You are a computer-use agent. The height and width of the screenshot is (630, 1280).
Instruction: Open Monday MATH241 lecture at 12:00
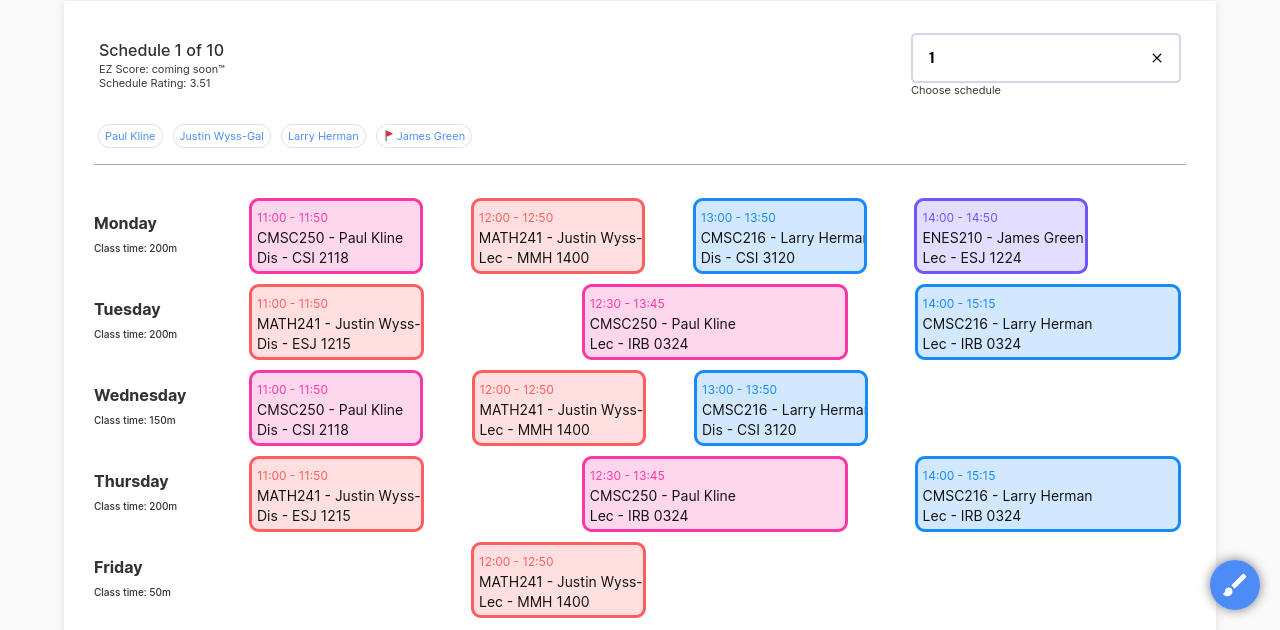point(558,236)
